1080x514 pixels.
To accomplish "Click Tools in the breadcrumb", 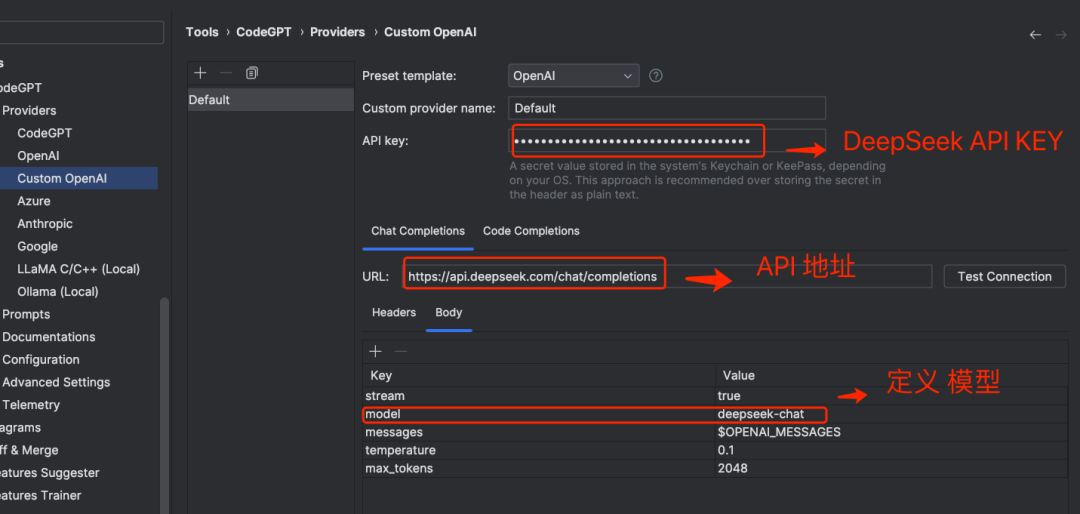I will 202,32.
